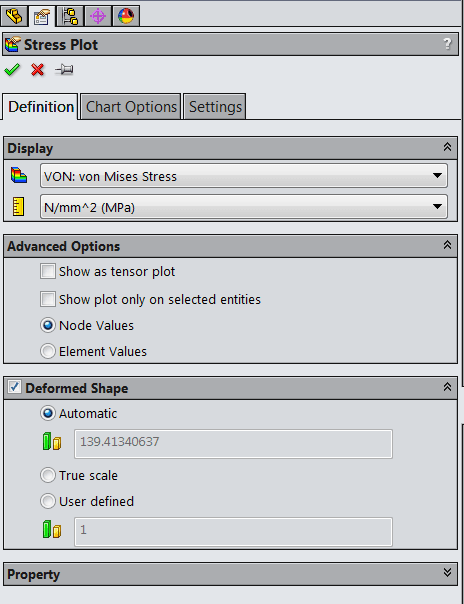Open help via question mark icon

tap(447, 44)
